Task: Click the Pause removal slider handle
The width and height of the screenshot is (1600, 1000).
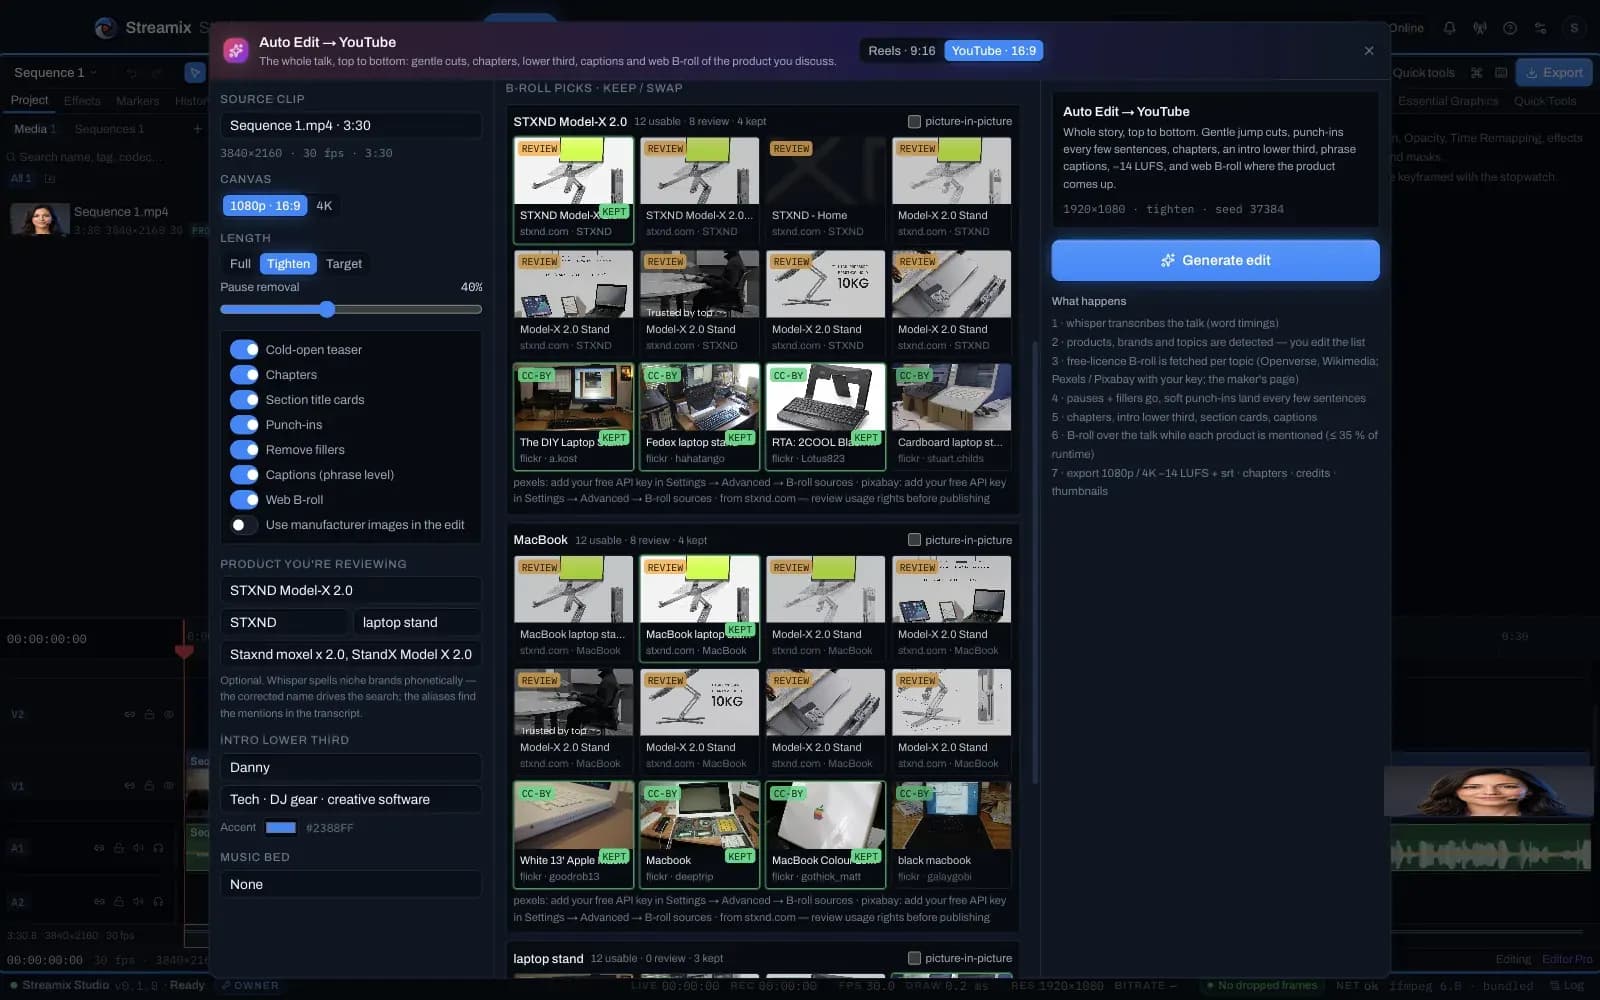Action: 327,309
